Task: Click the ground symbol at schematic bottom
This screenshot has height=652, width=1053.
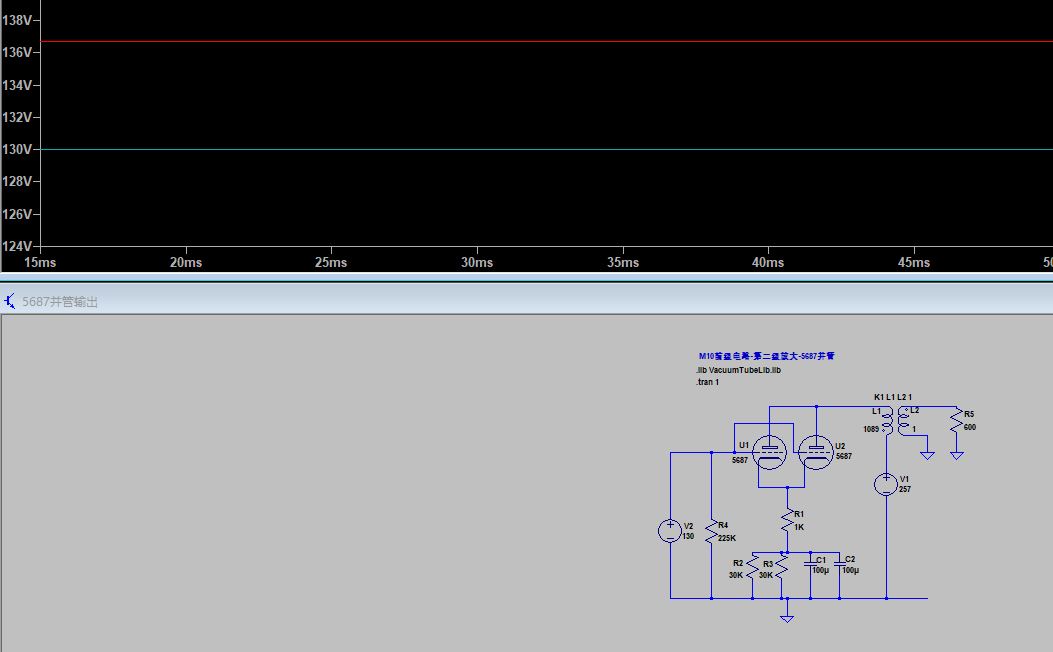Action: pyautogui.click(x=787, y=618)
